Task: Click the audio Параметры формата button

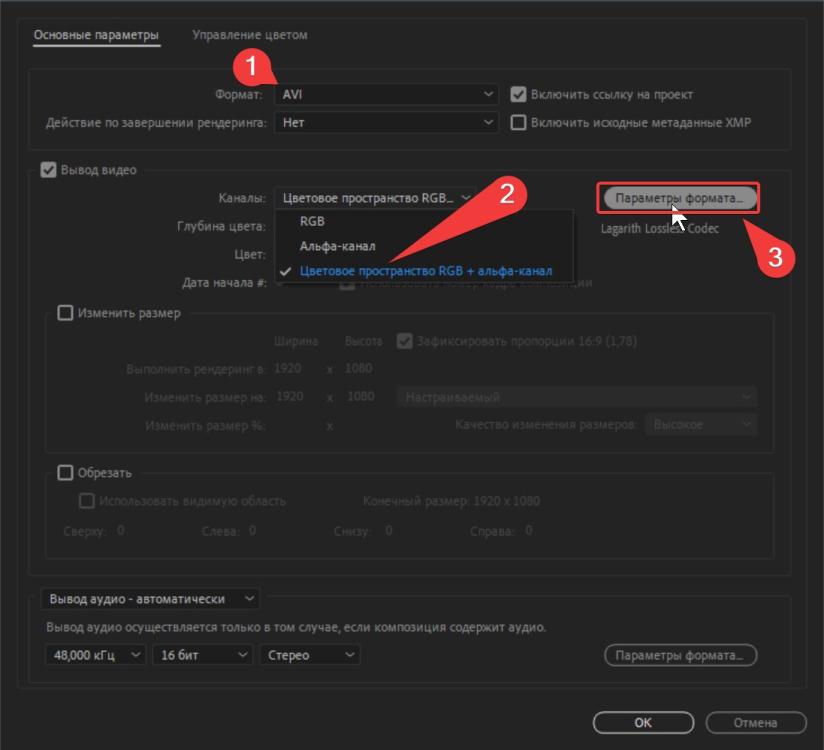Action: click(x=679, y=656)
